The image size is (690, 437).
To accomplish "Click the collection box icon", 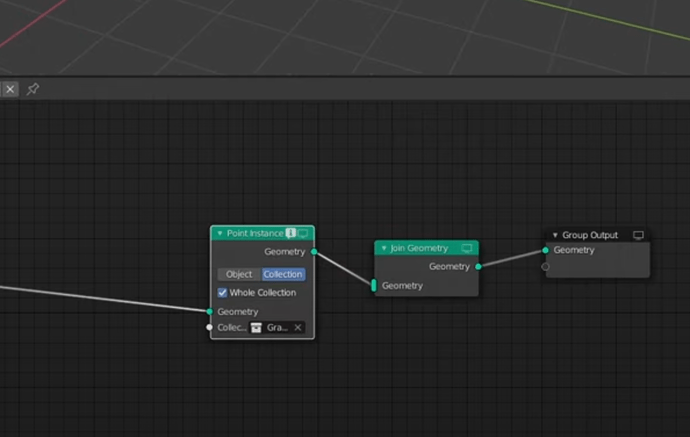I will point(256,327).
